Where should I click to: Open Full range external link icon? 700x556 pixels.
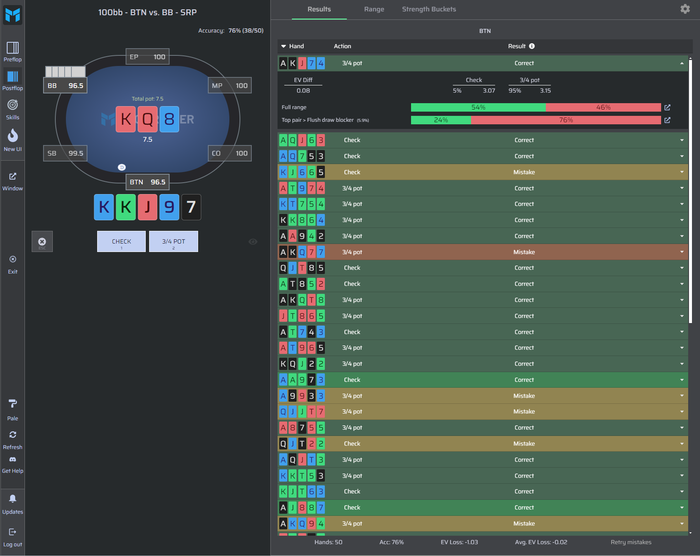pyautogui.click(x=667, y=107)
